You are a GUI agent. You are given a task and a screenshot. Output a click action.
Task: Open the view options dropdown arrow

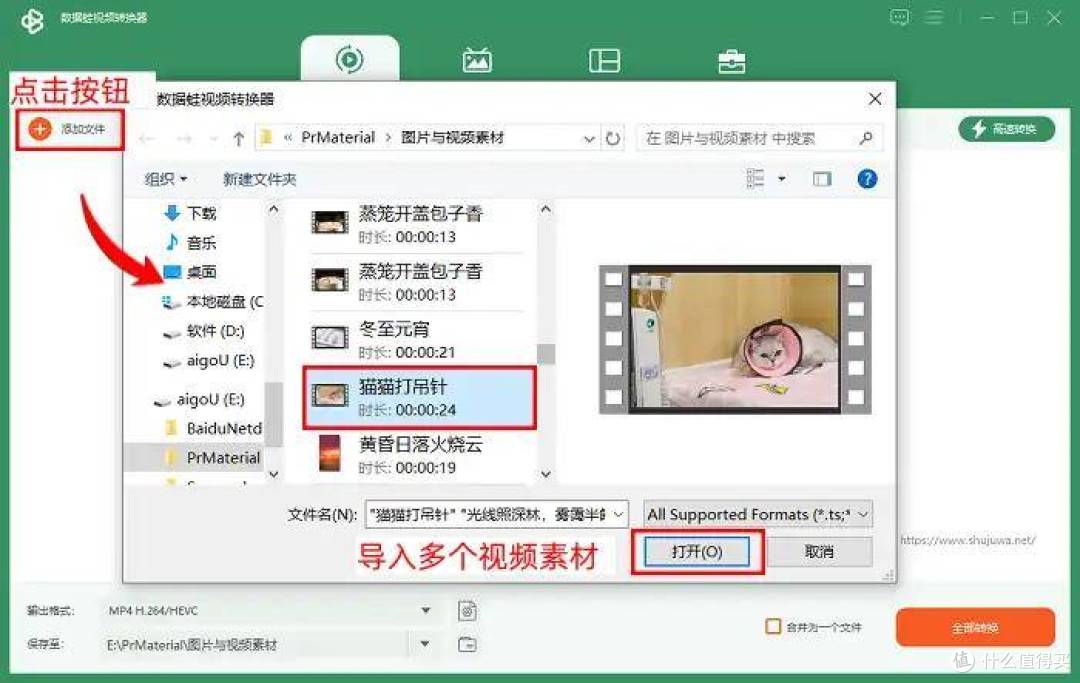pyautogui.click(x=782, y=179)
